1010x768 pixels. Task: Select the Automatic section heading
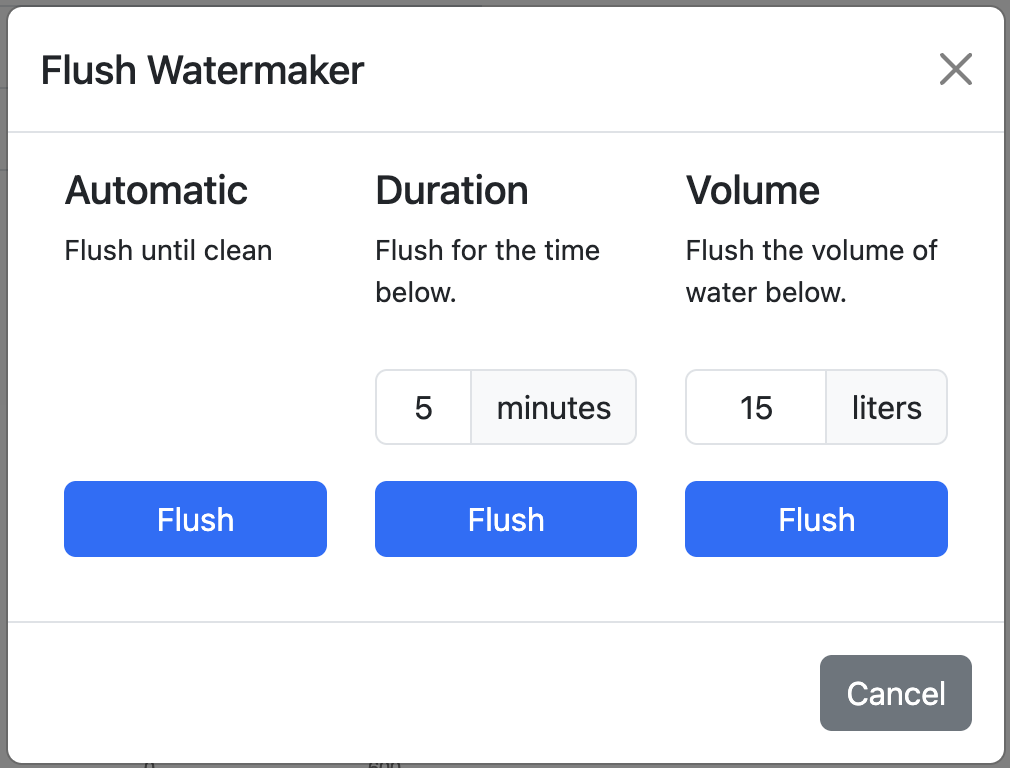coord(156,190)
